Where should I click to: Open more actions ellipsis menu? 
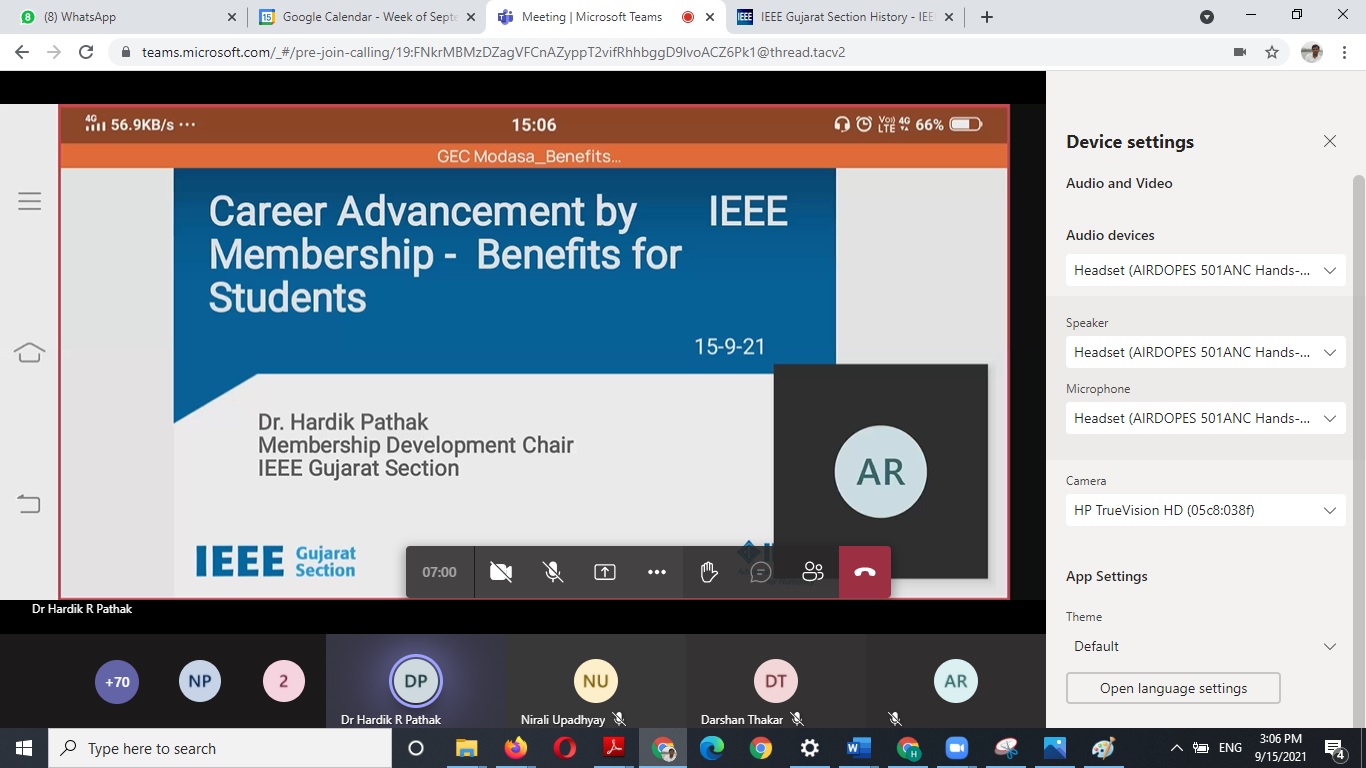657,572
